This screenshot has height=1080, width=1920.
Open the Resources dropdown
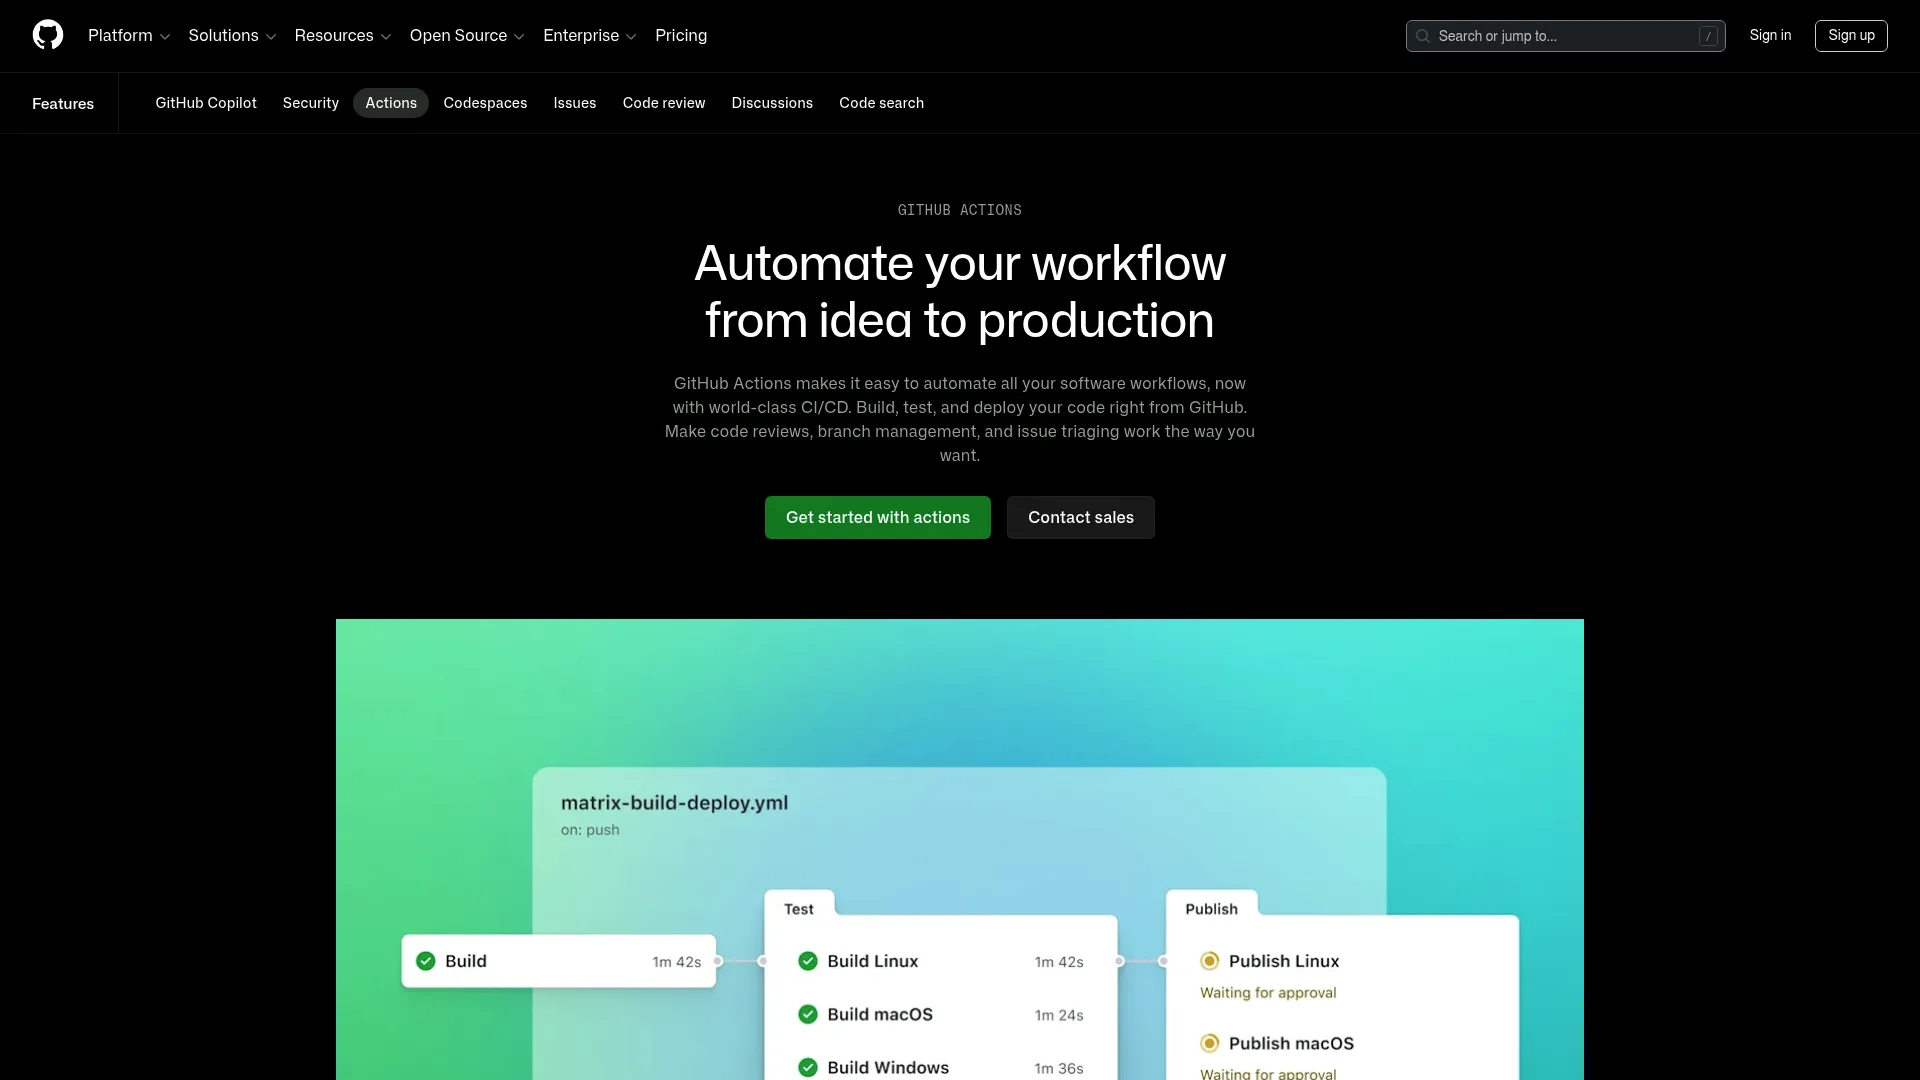click(342, 36)
